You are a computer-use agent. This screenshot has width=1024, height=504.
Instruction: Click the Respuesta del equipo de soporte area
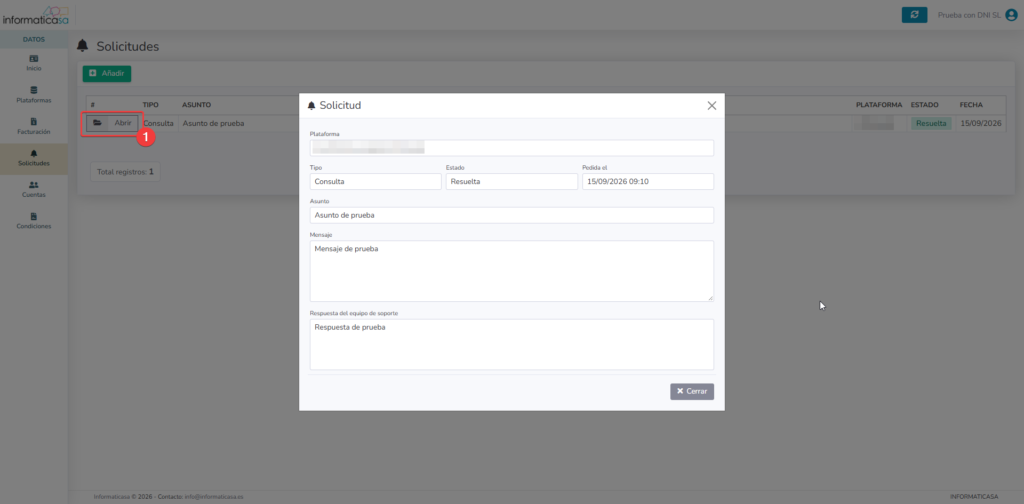[511, 344]
